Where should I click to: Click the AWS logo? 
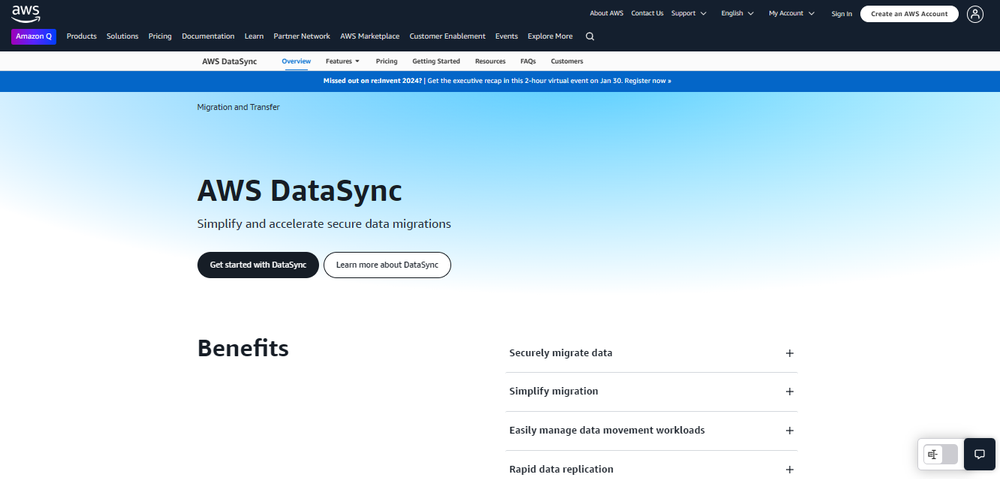pyautogui.click(x=26, y=13)
